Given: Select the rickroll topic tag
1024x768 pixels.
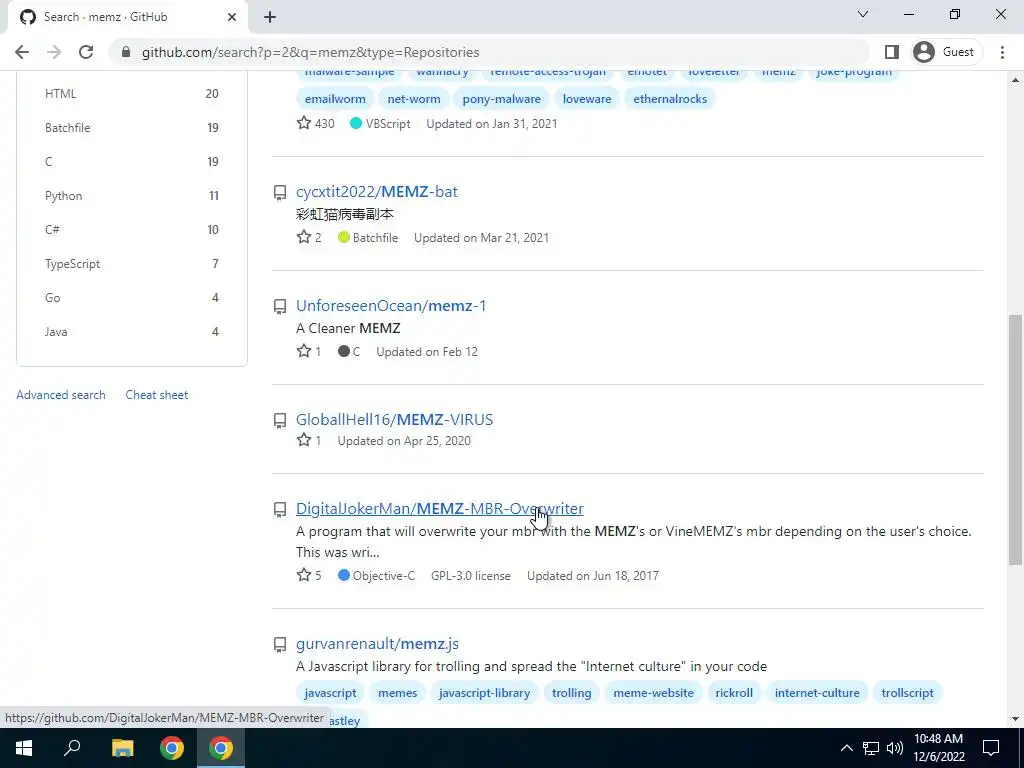Looking at the screenshot, I should click(x=734, y=693).
